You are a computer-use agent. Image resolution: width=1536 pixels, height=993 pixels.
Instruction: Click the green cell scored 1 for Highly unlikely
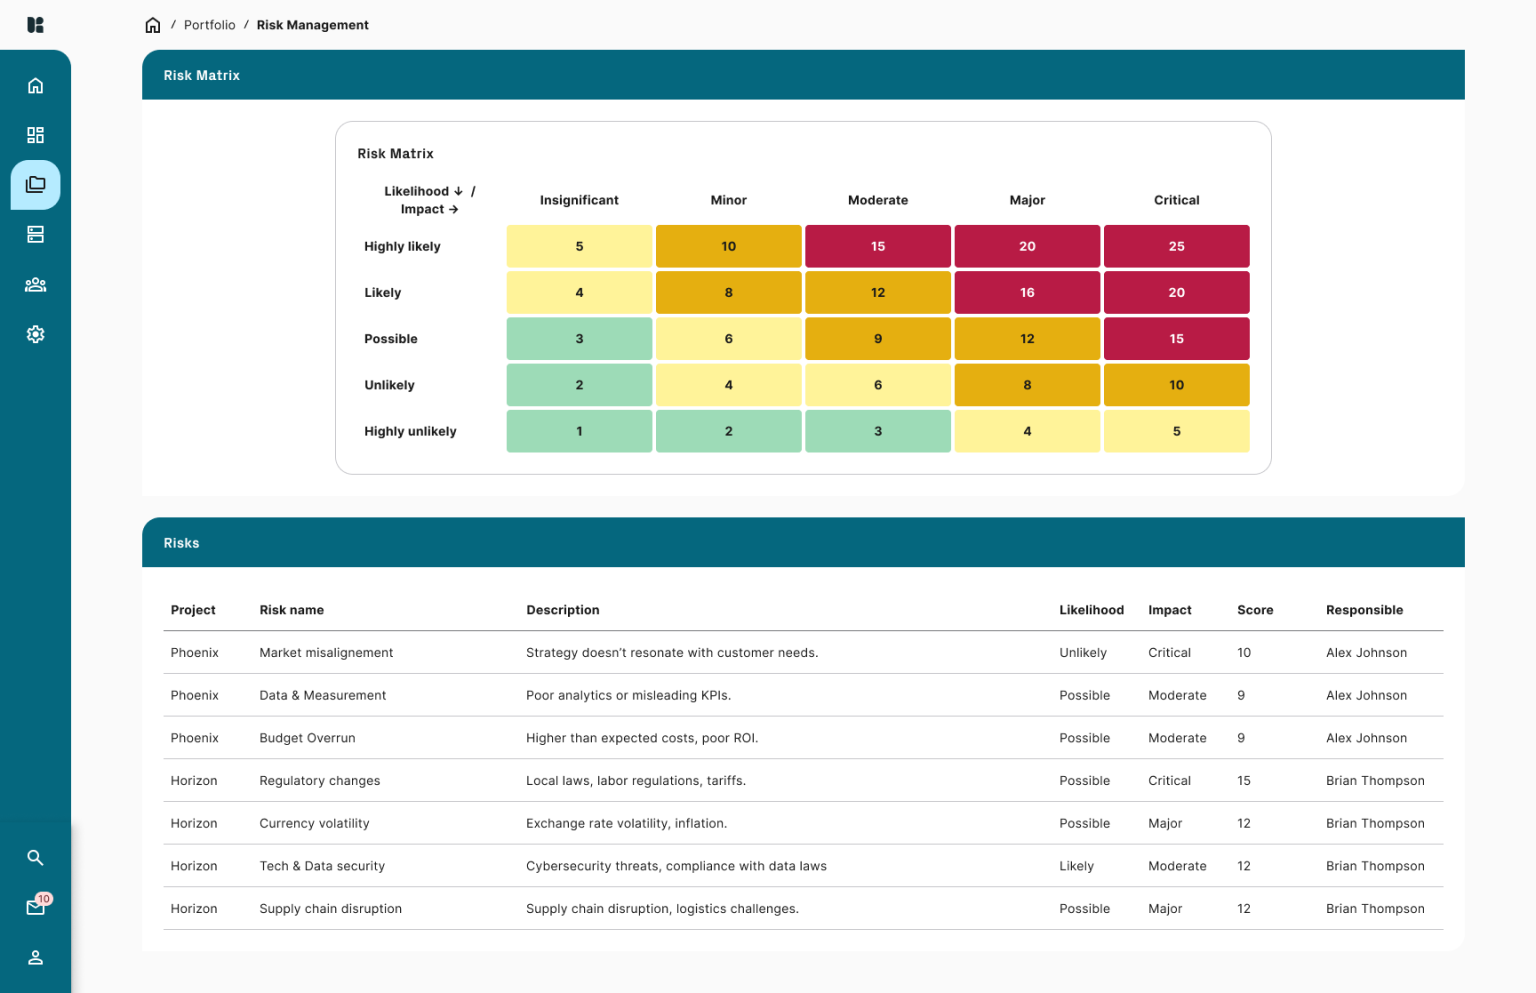(579, 430)
